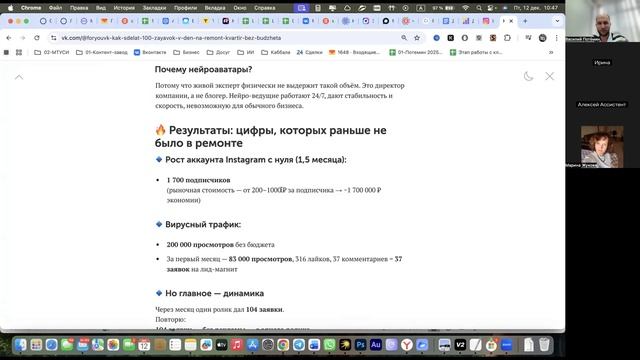Open a new tab with the plus button
The image size is (640, 360).
pyautogui.click(x=525, y=21)
